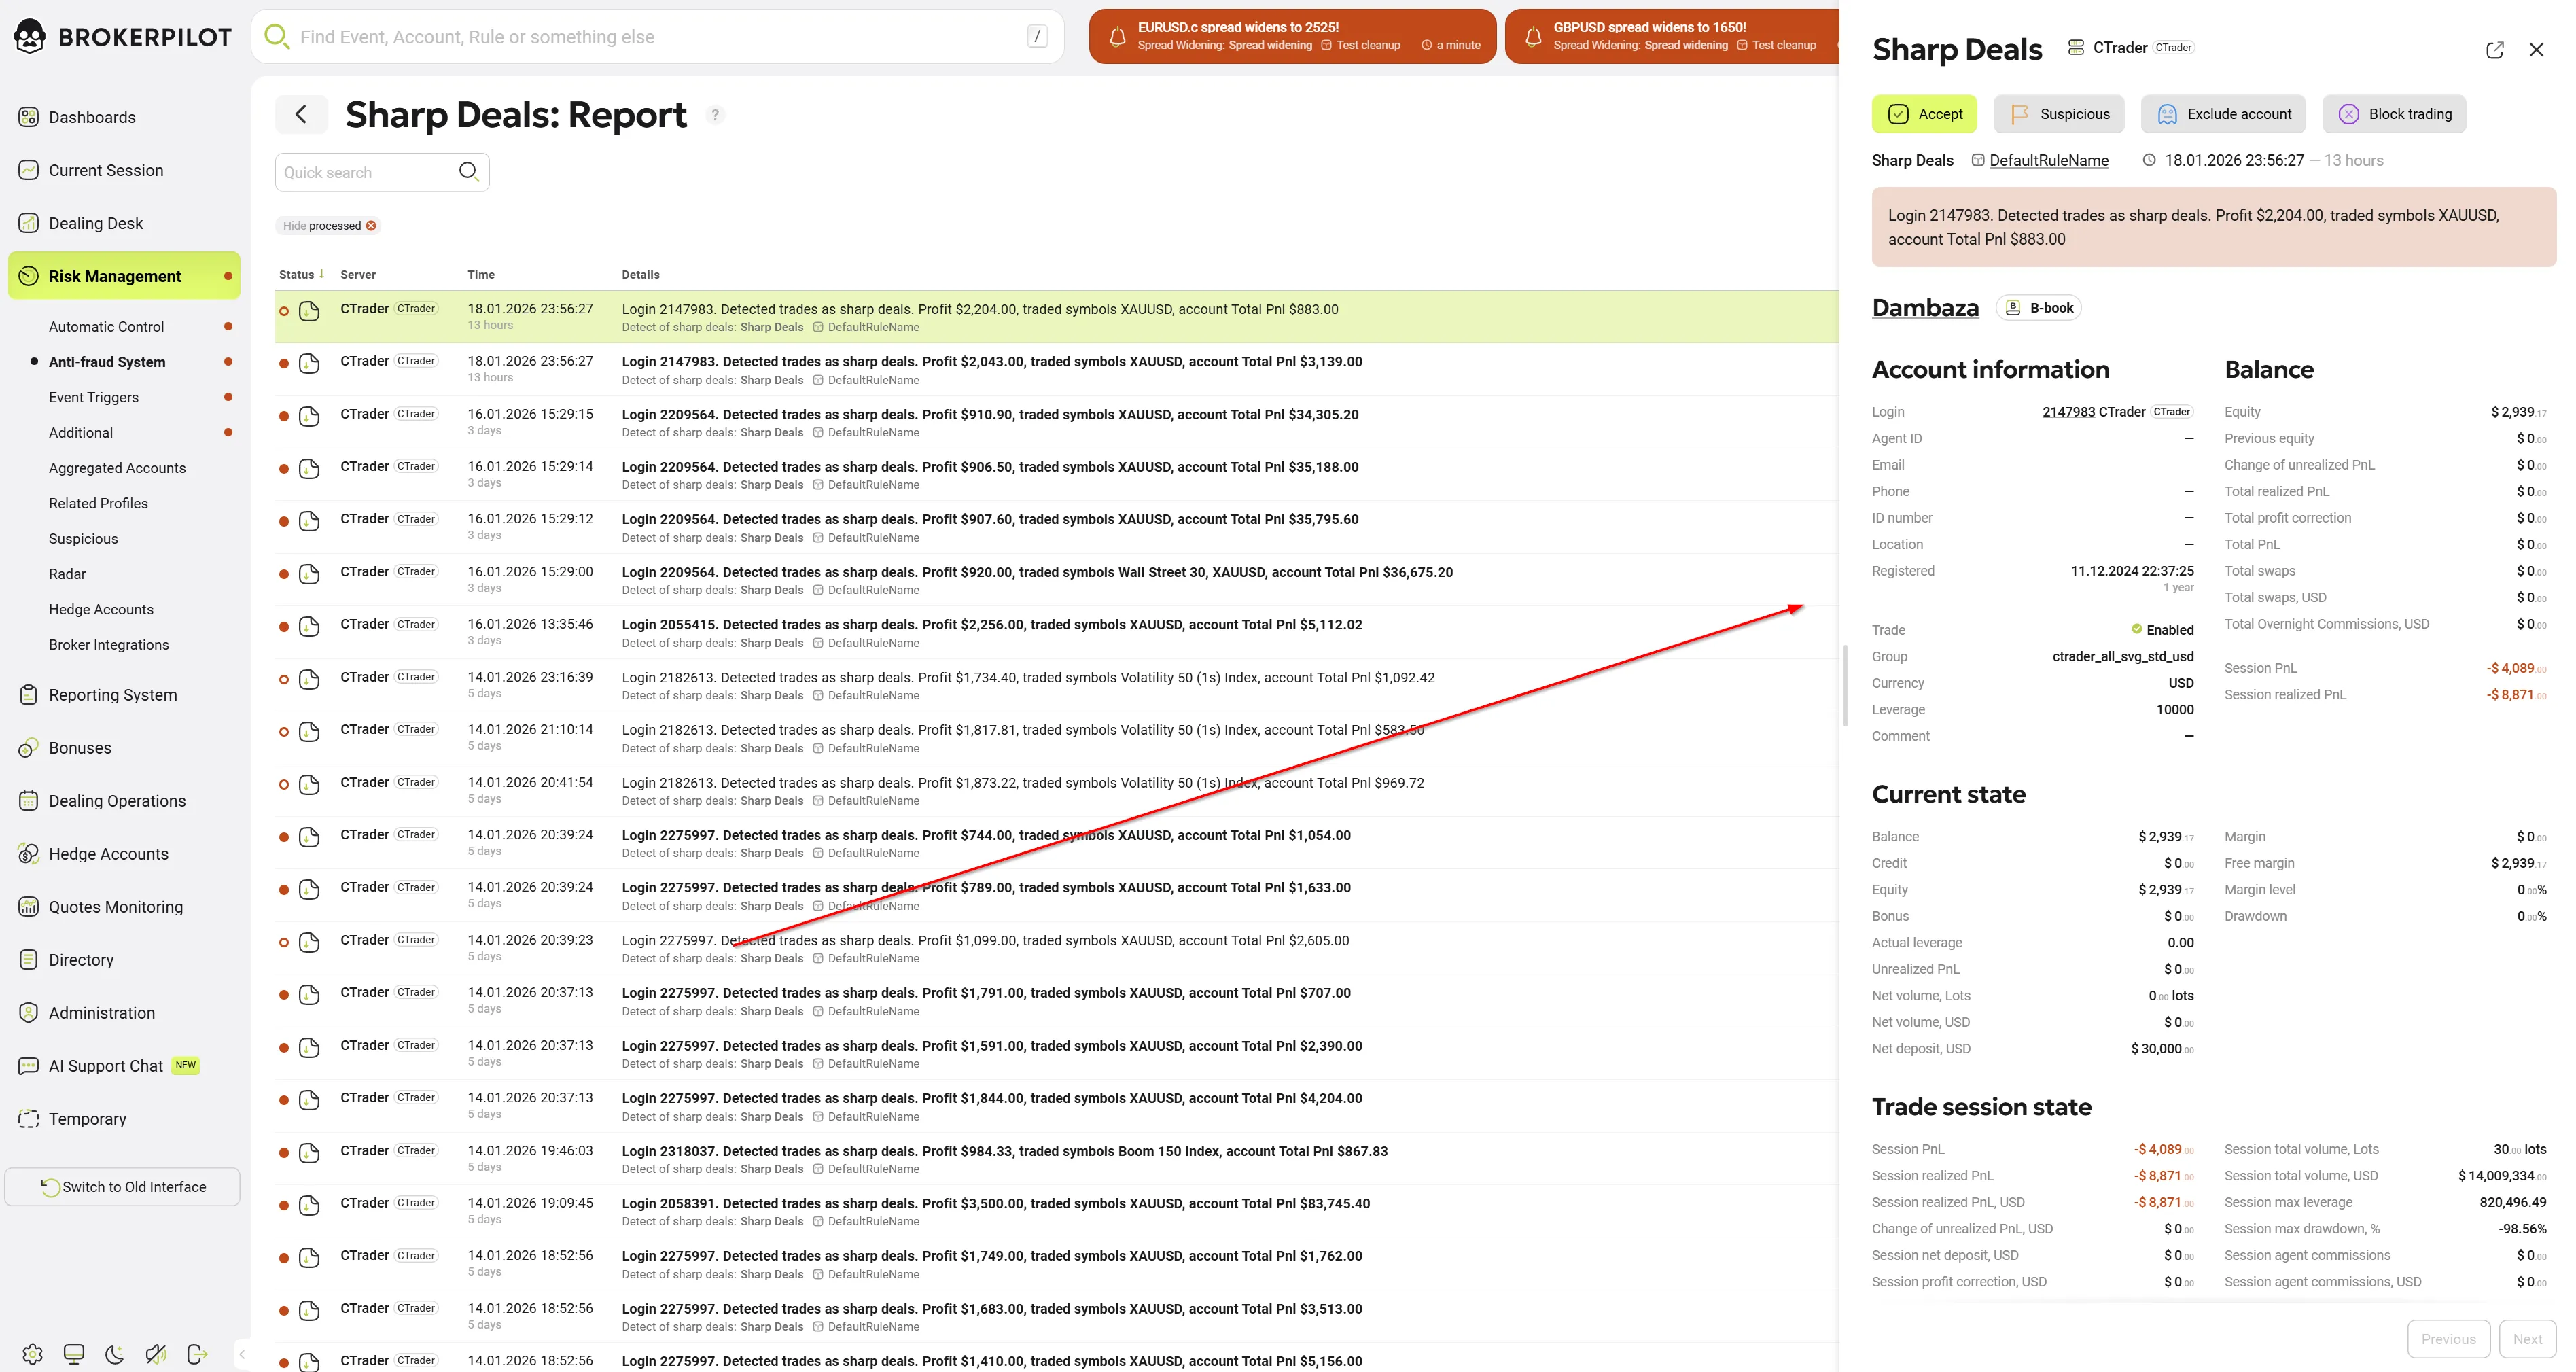Collapse sidebar with left chevron
Image resolution: width=2576 pixels, height=1372 pixels.
(242, 1354)
